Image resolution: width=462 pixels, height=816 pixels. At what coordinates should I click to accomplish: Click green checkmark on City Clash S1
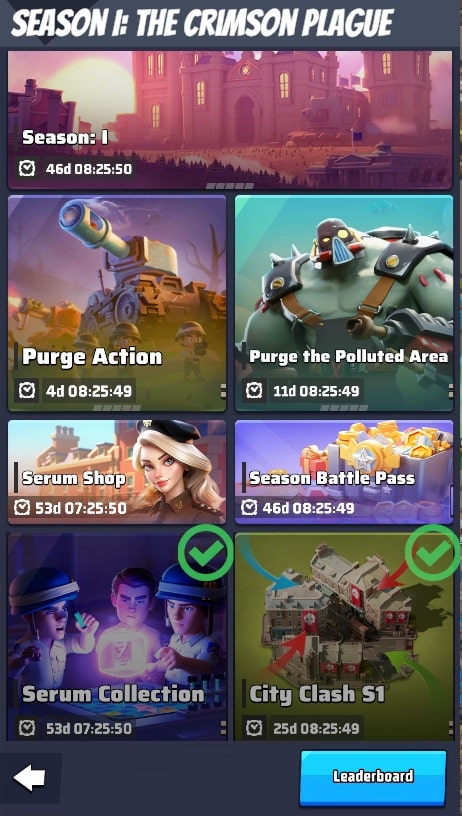pyautogui.click(x=433, y=553)
